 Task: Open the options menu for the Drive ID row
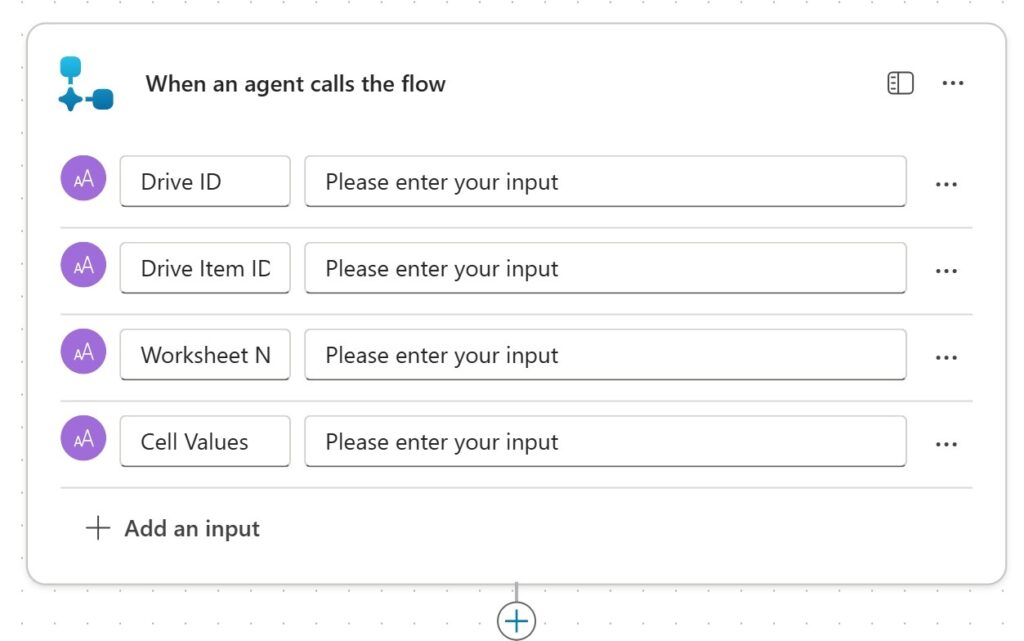[946, 184]
